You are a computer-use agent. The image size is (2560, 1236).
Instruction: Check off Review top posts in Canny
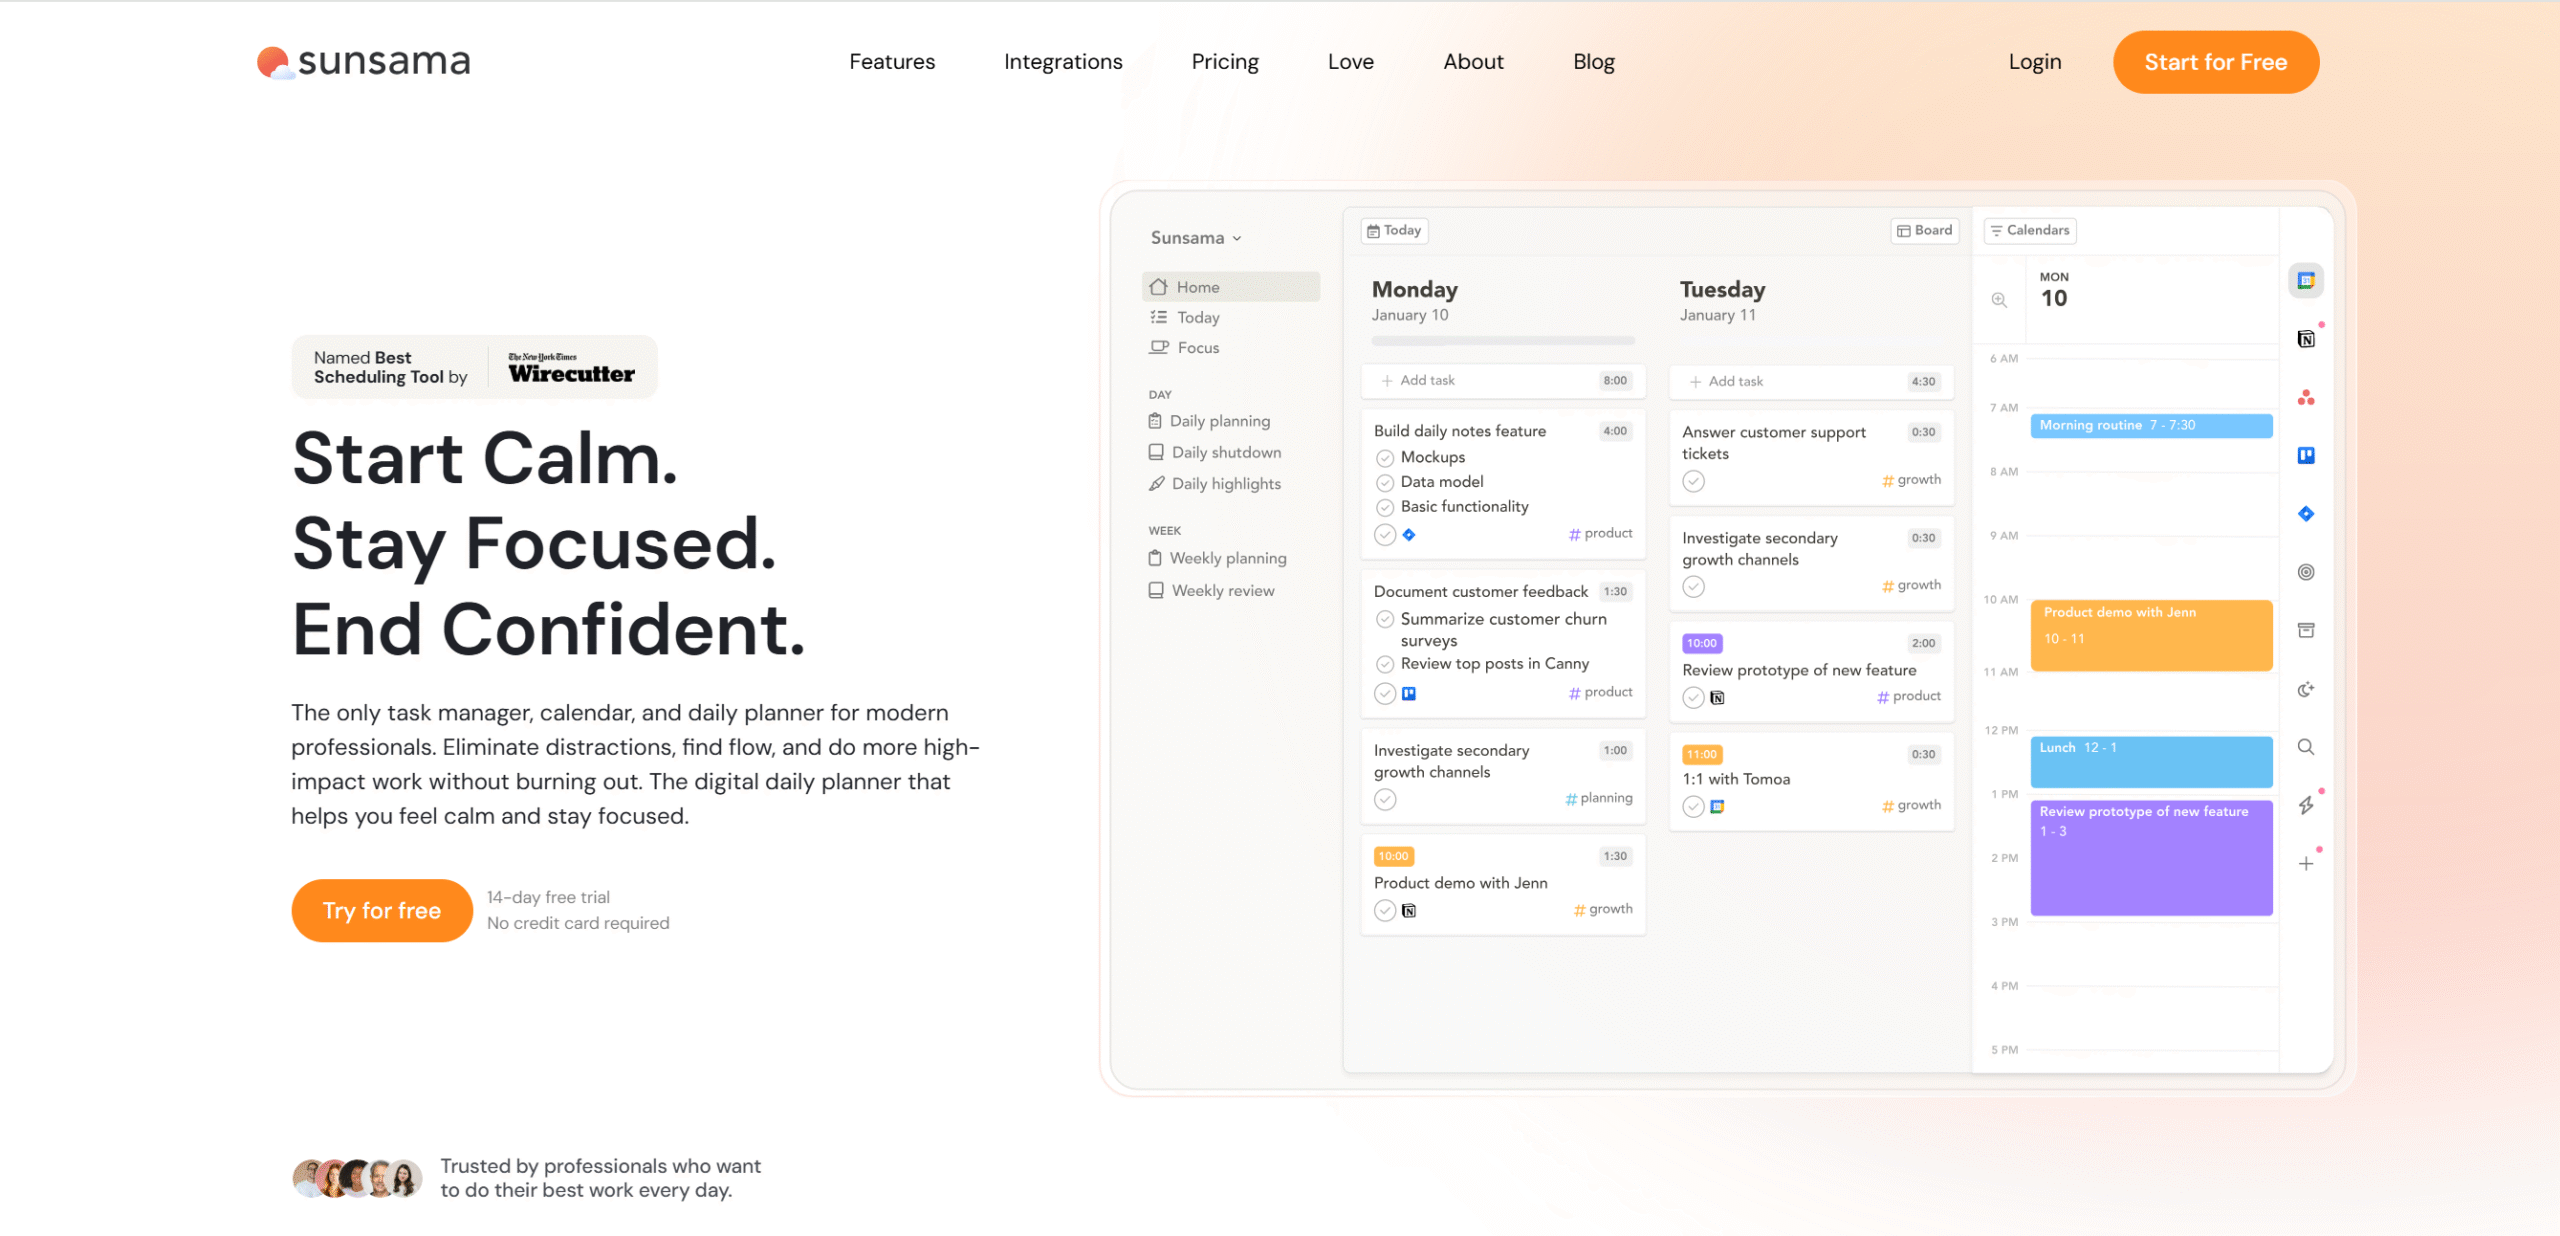click(1385, 665)
